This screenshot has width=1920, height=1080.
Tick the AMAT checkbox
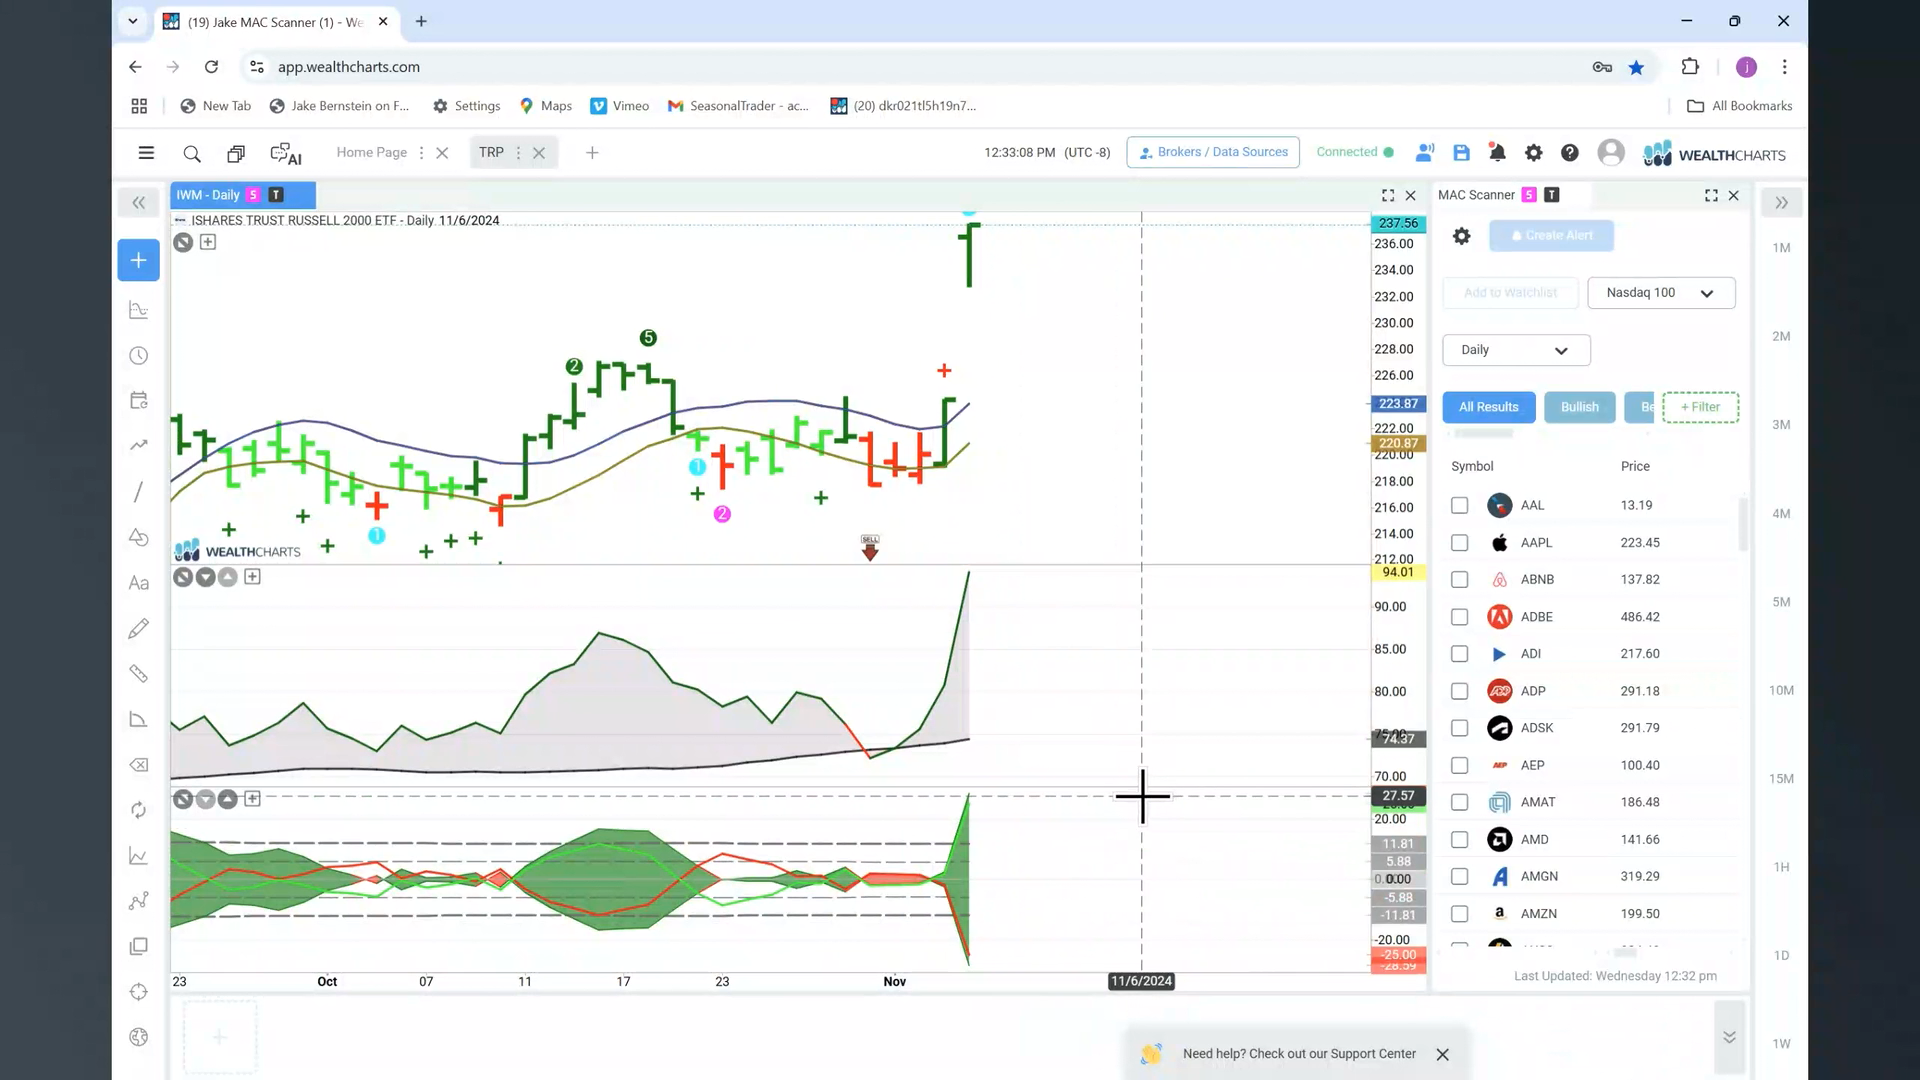coord(1459,802)
